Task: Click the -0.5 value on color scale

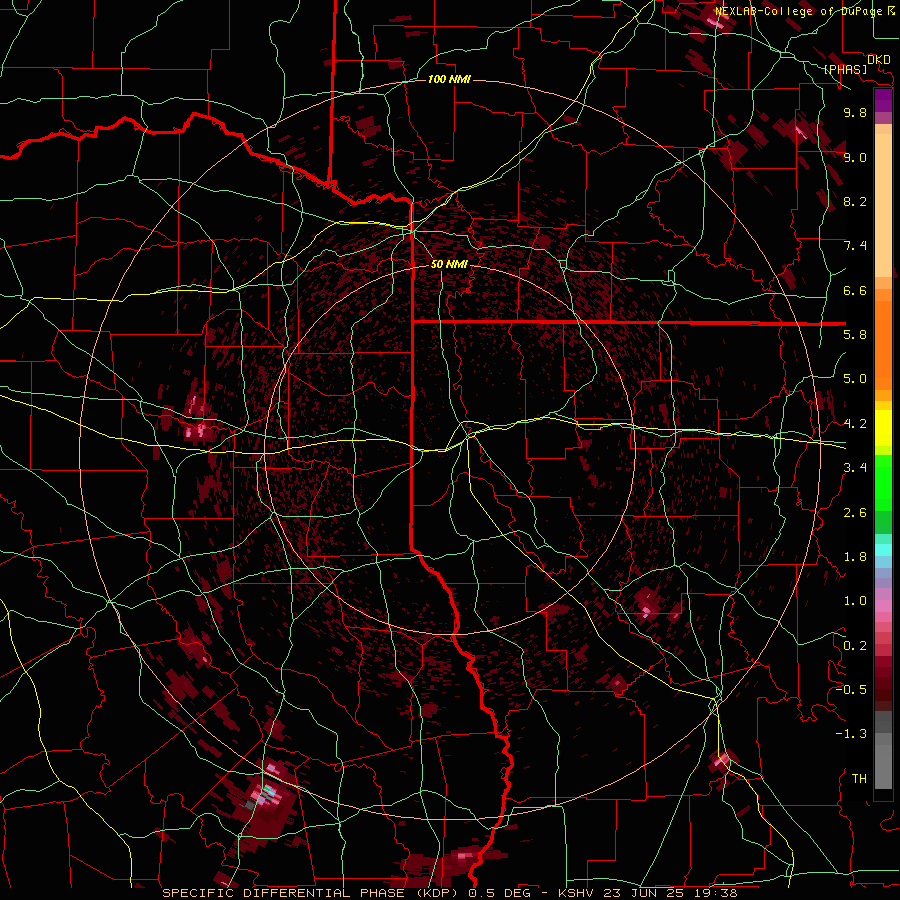Action: tap(851, 690)
